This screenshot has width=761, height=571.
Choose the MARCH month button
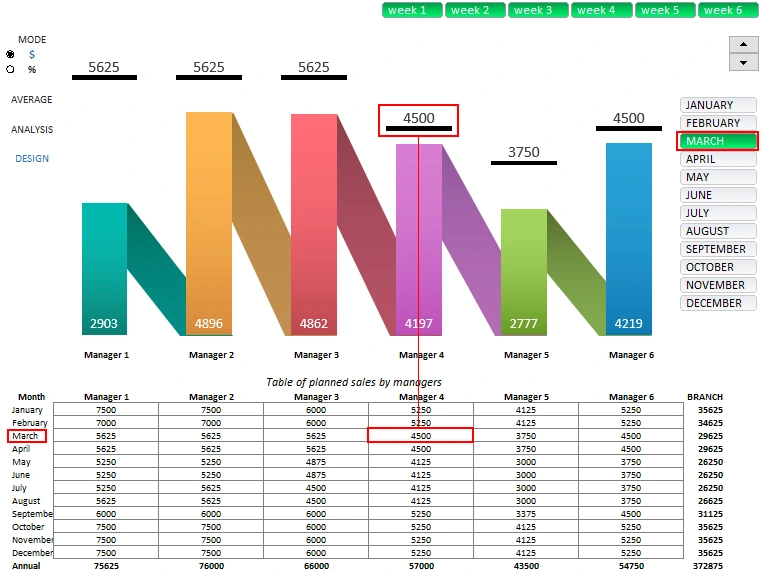717,141
